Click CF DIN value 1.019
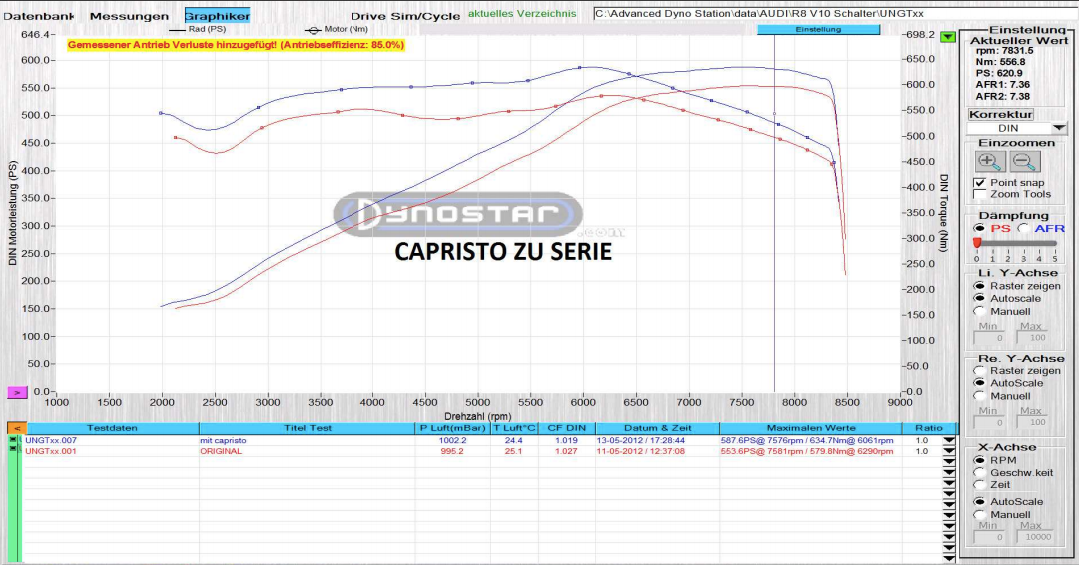The height and width of the screenshot is (565, 1079). (566, 440)
